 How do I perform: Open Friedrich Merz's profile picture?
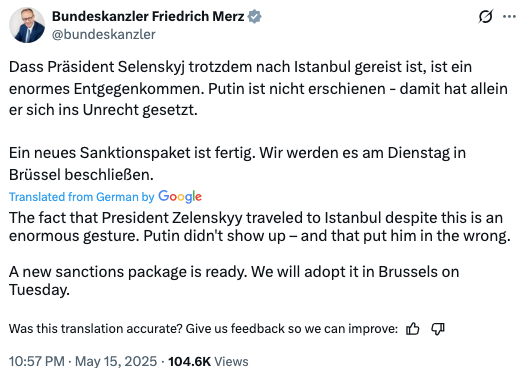coord(26,25)
